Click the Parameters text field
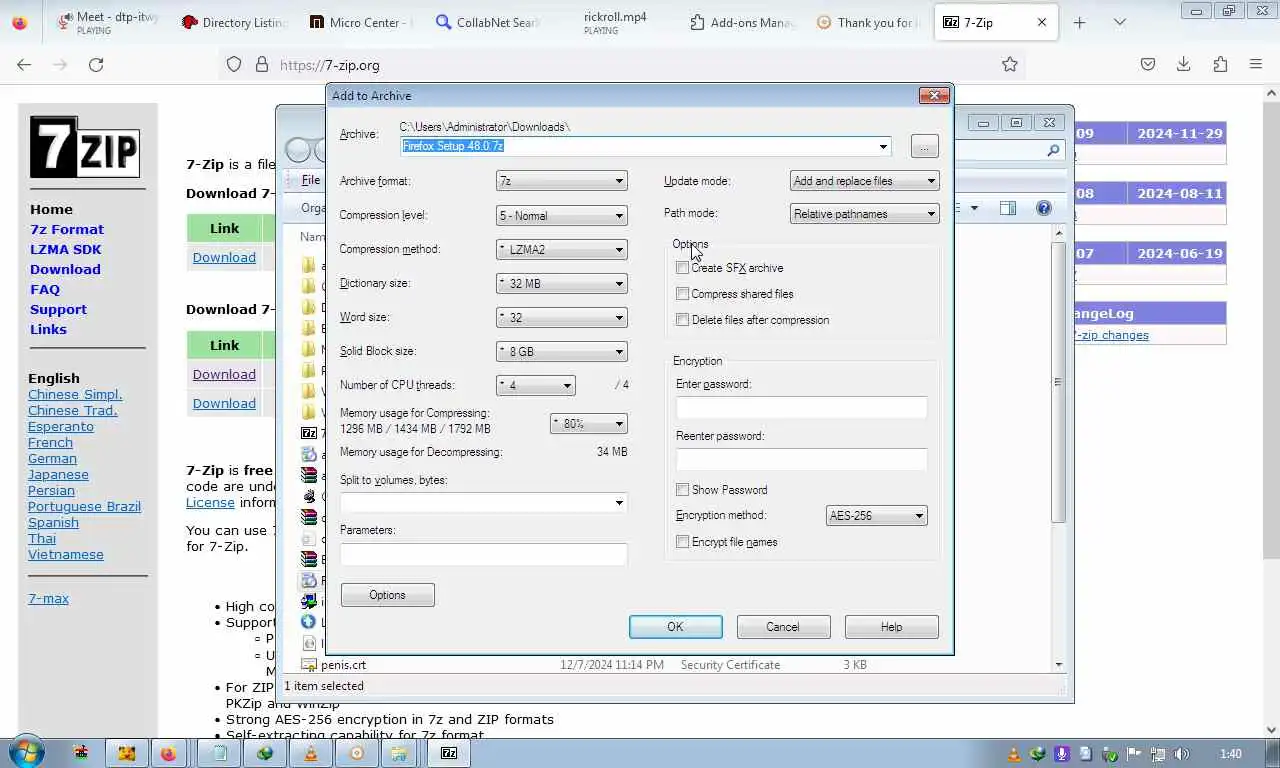This screenshot has height=768, width=1280. point(483,554)
